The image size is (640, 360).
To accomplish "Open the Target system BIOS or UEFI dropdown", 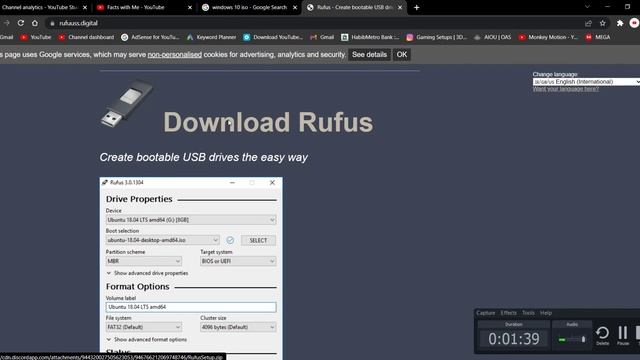I will (x=238, y=261).
